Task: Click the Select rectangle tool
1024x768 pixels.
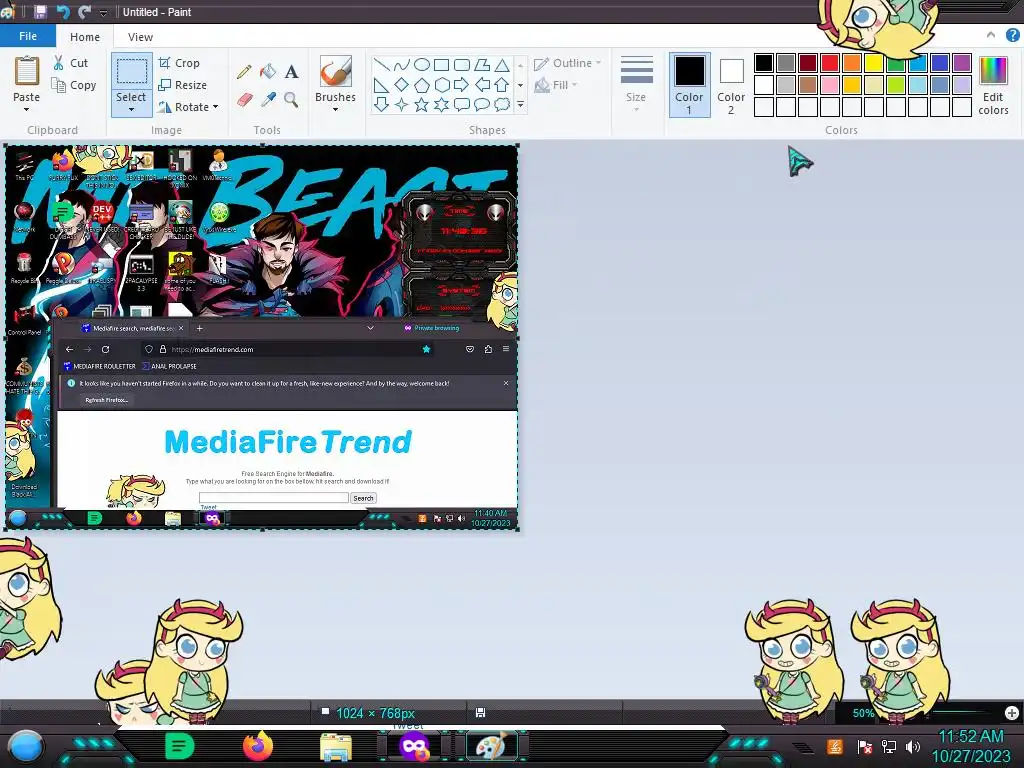Action: 131,71
